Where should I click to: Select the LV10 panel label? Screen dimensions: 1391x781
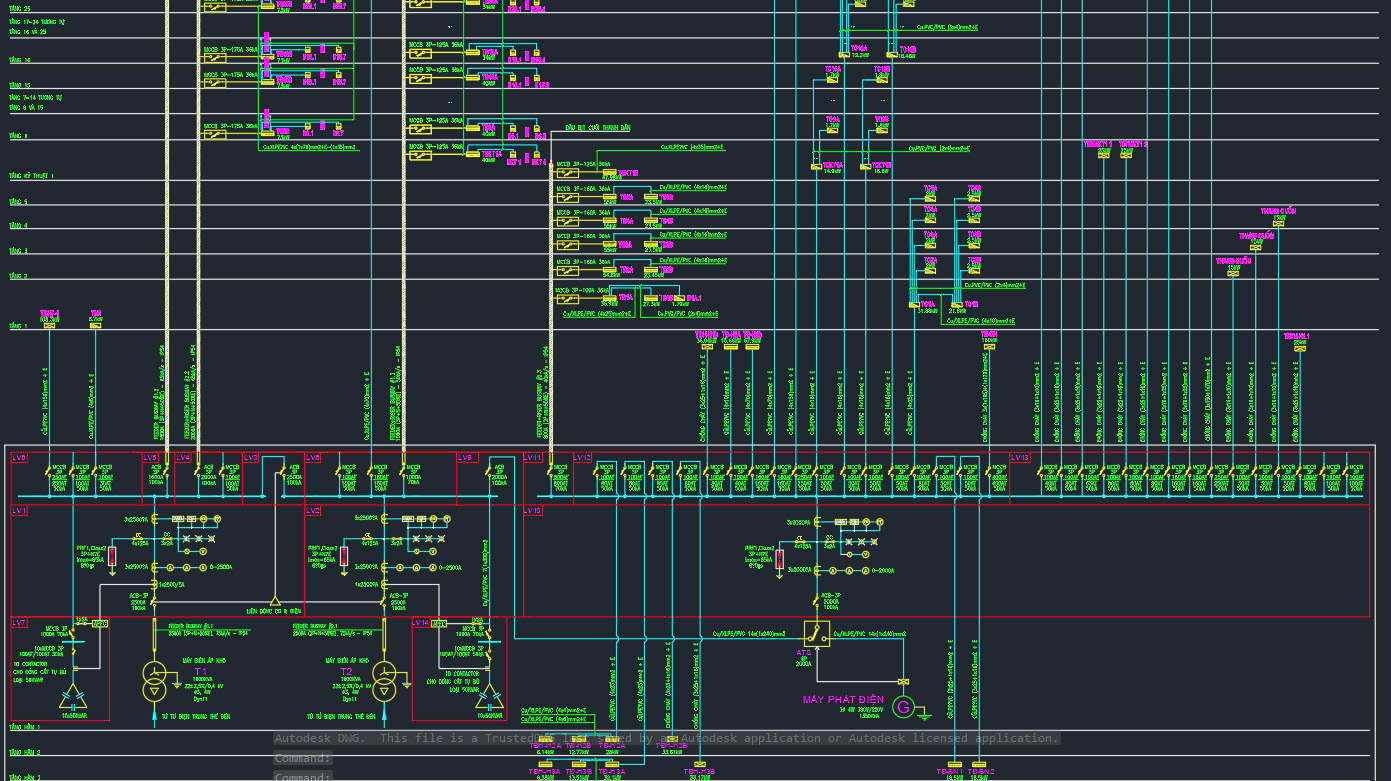pyautogui.click(x=533, y=511)
